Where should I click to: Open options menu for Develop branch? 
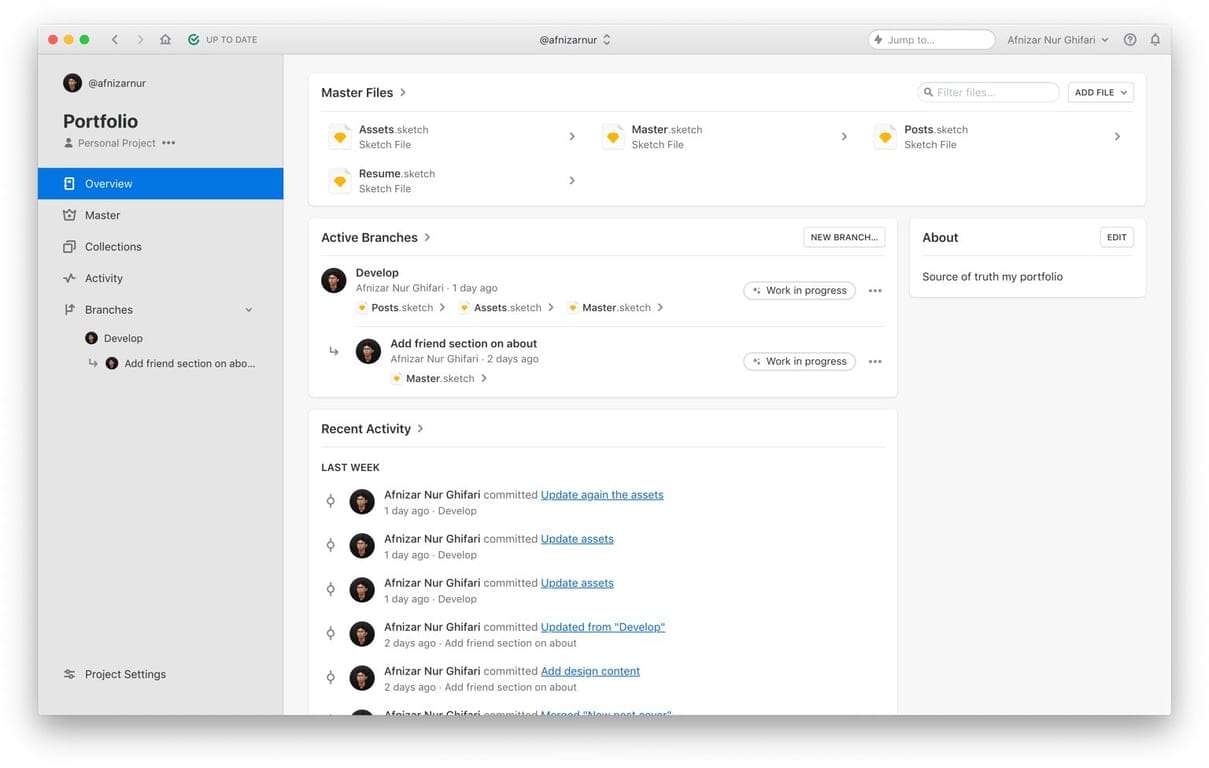tap(875, 291)
